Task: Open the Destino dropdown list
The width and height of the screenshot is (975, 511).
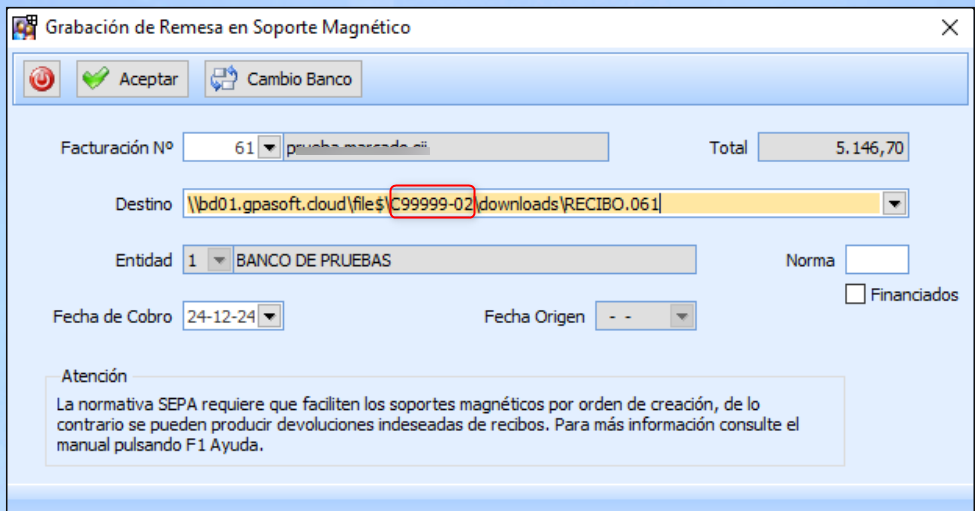Action: [894, 204]
